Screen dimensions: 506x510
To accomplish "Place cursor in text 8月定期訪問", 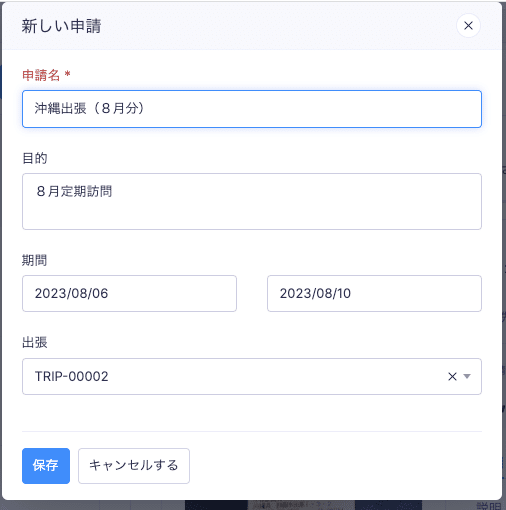I will click(x=74, y=191).
